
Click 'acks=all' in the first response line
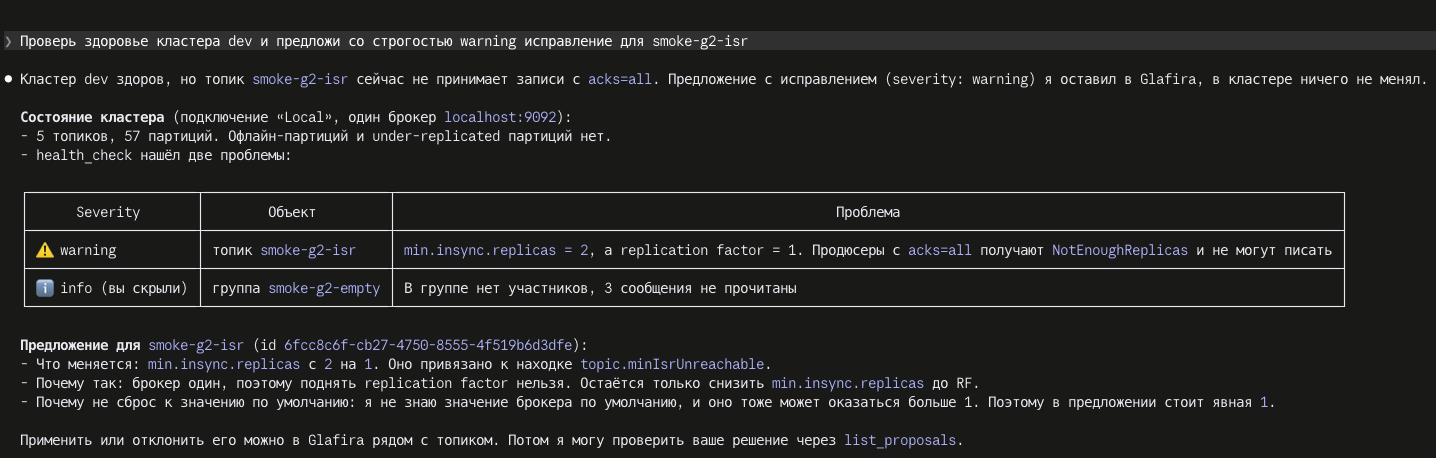pos(620,79)
